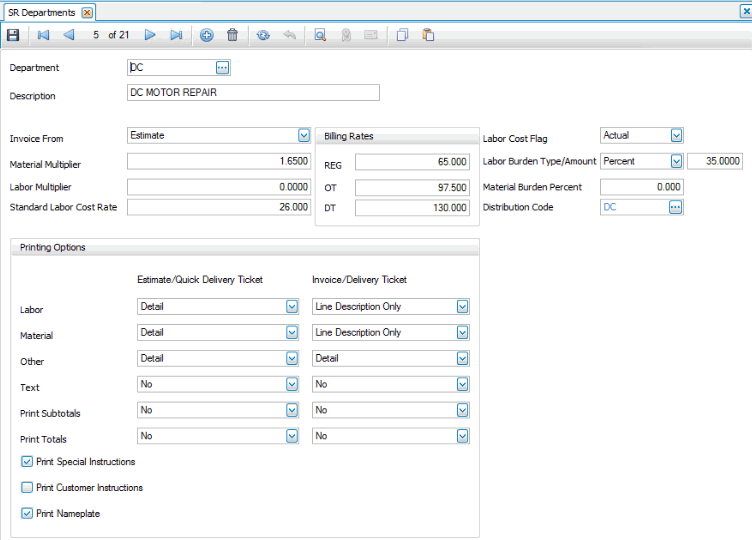Click the Description text field
This screenshot has height=540, width=752.
pyautogui.click(x=253, y=93)
